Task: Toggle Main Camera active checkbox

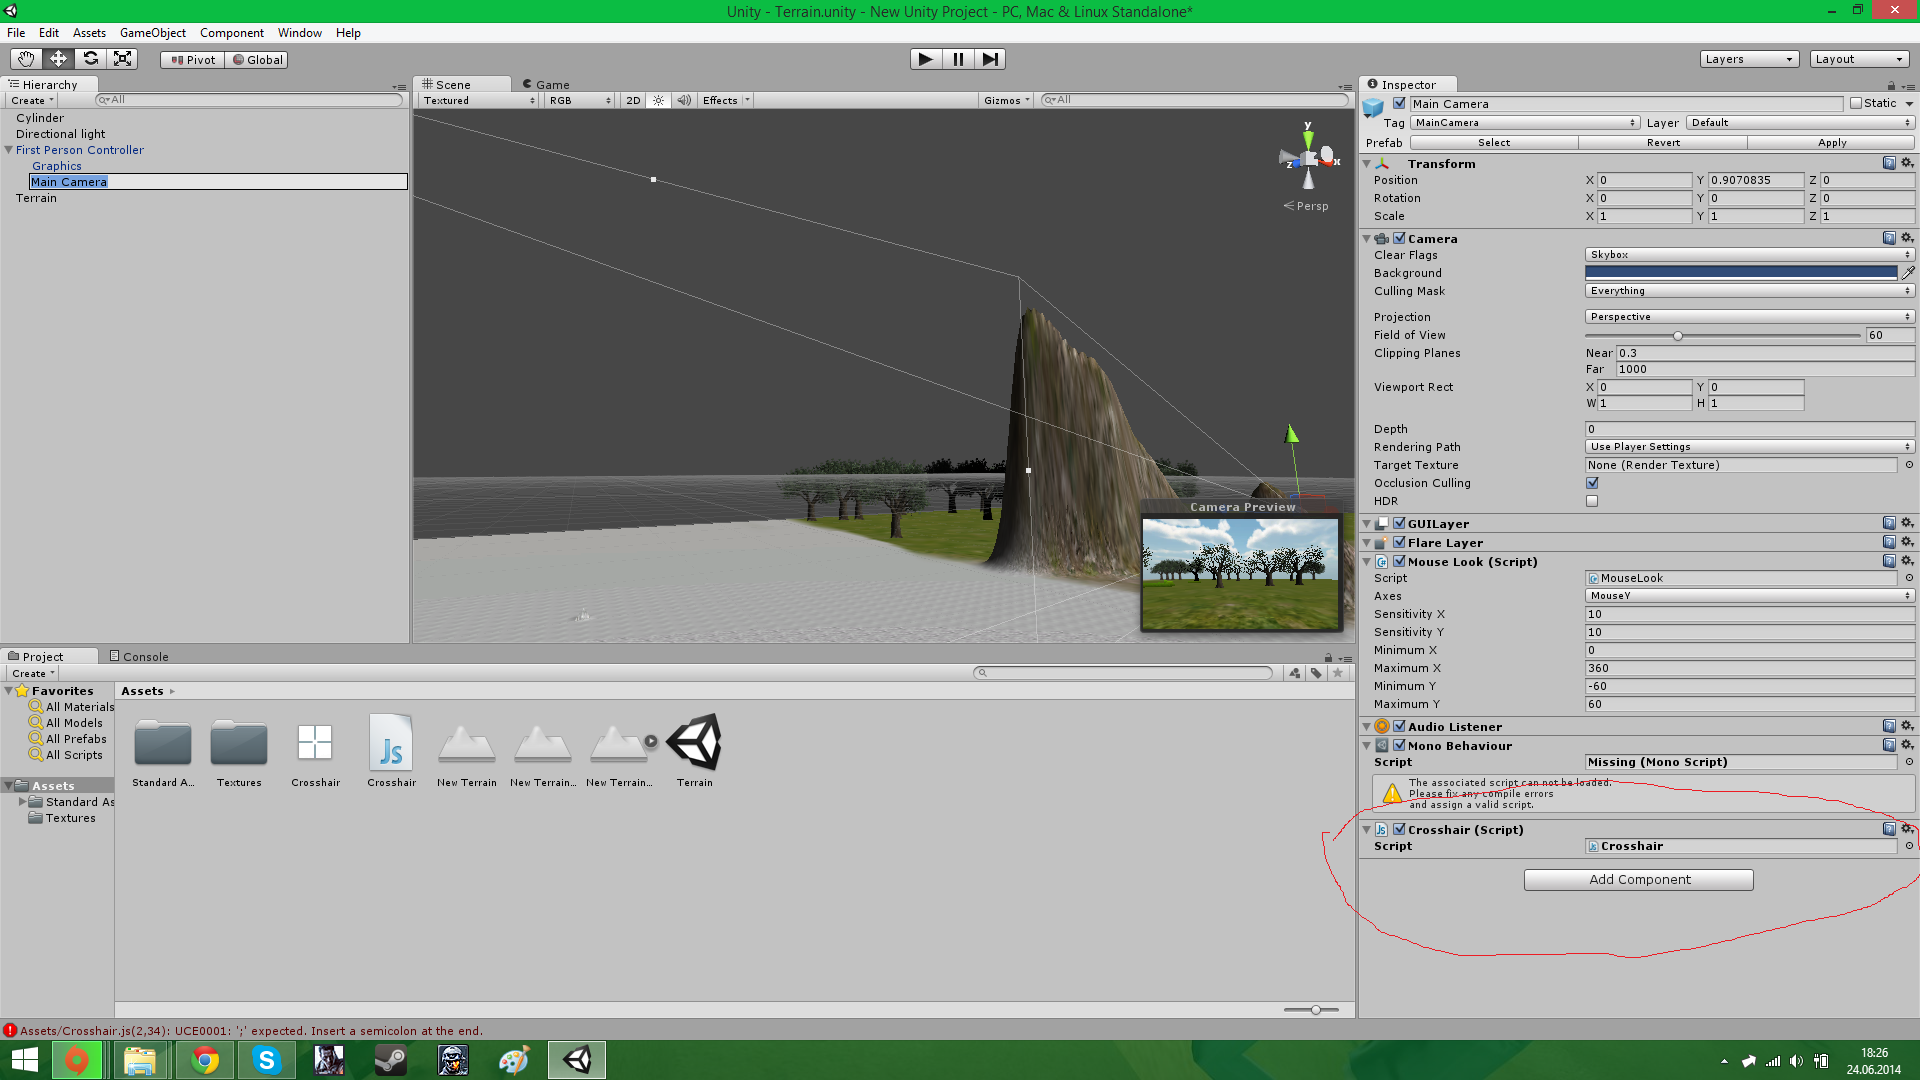Action: [x=1399, y=103]
